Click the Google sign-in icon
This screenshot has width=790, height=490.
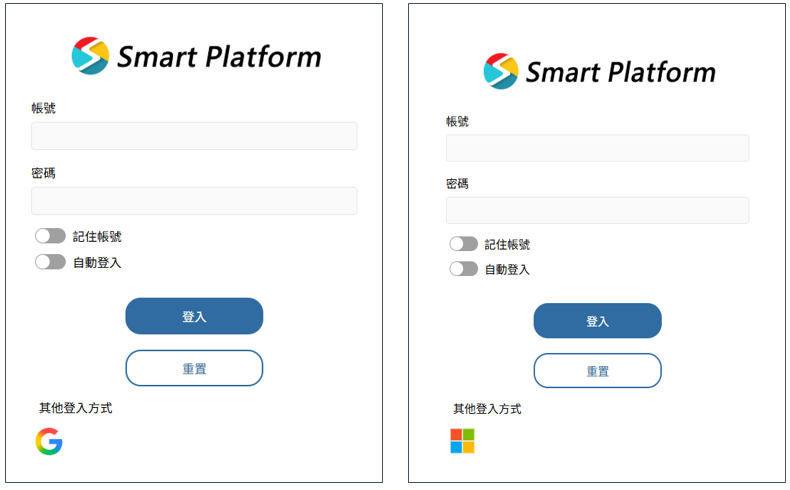(x=49, y=441)
